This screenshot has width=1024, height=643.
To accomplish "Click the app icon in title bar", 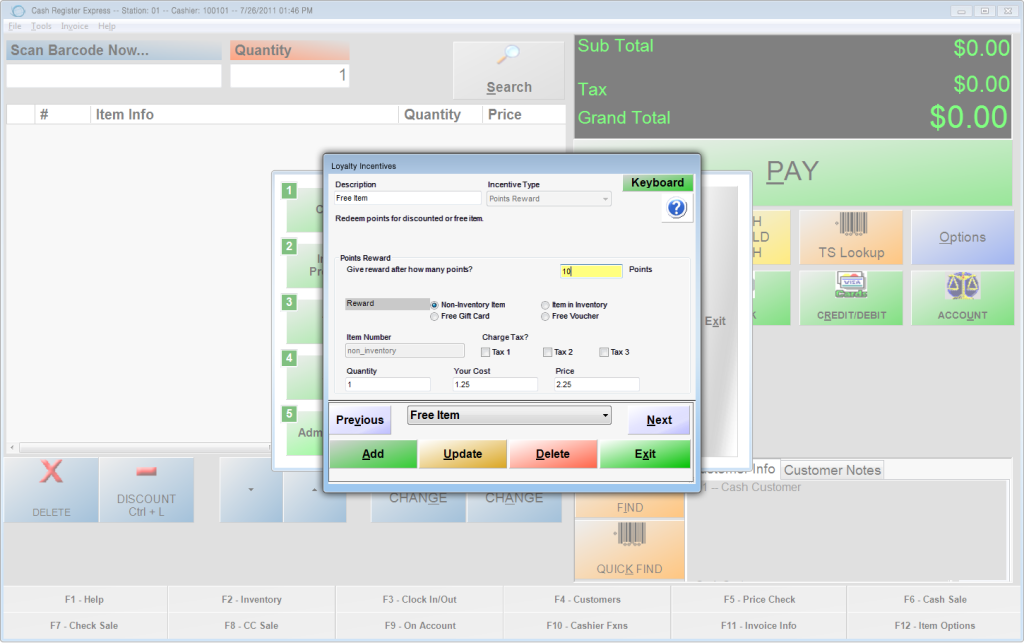I will click(18, 10).
